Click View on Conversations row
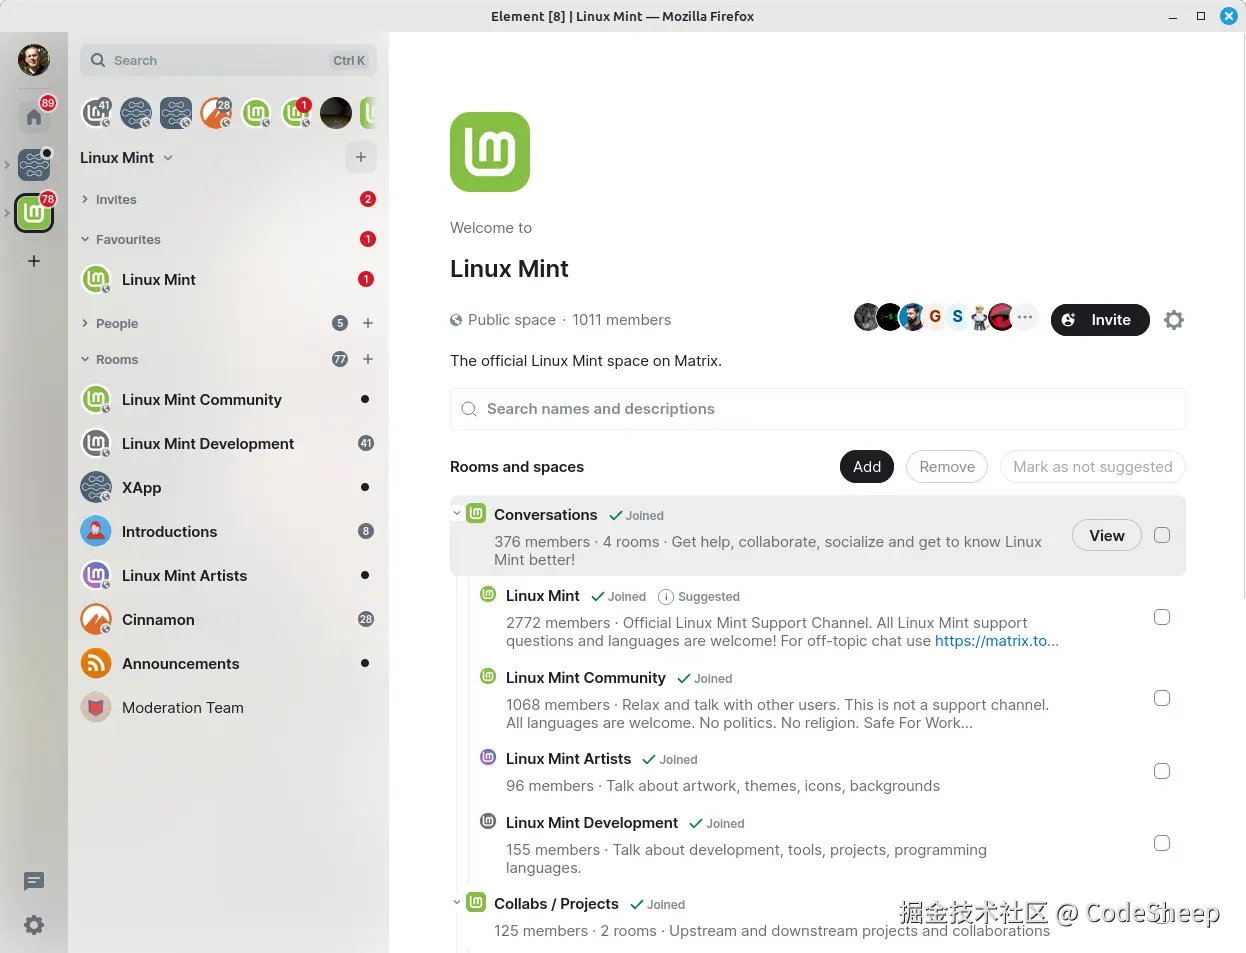This screenshot has height=953, width=1246. pyautogui.click(x=1107, y=536)
